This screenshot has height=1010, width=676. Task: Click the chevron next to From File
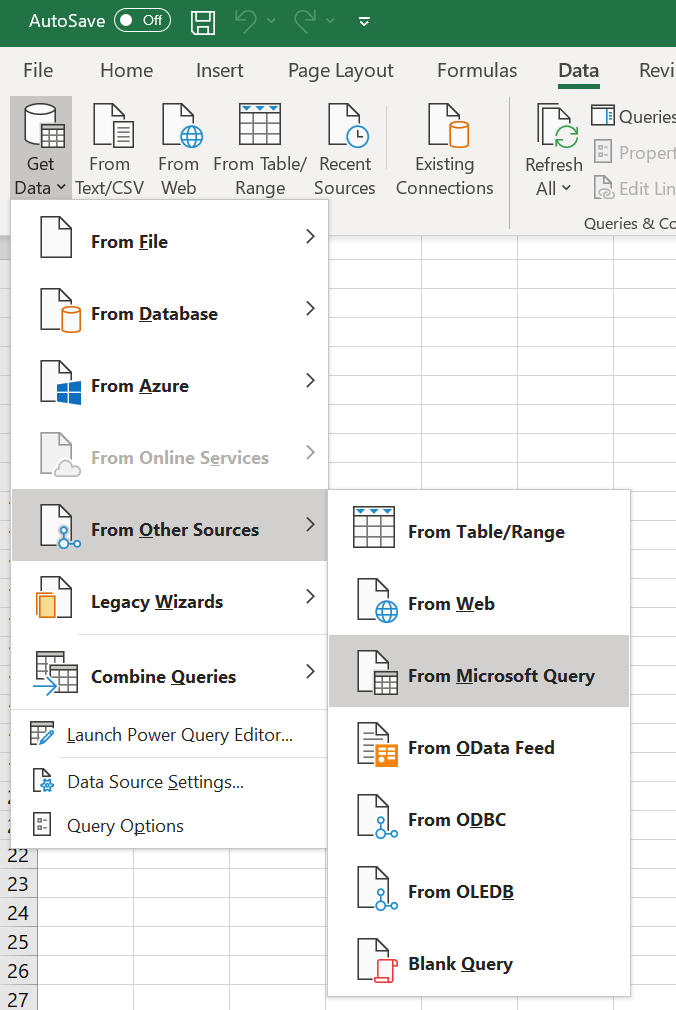pos(310,236)
